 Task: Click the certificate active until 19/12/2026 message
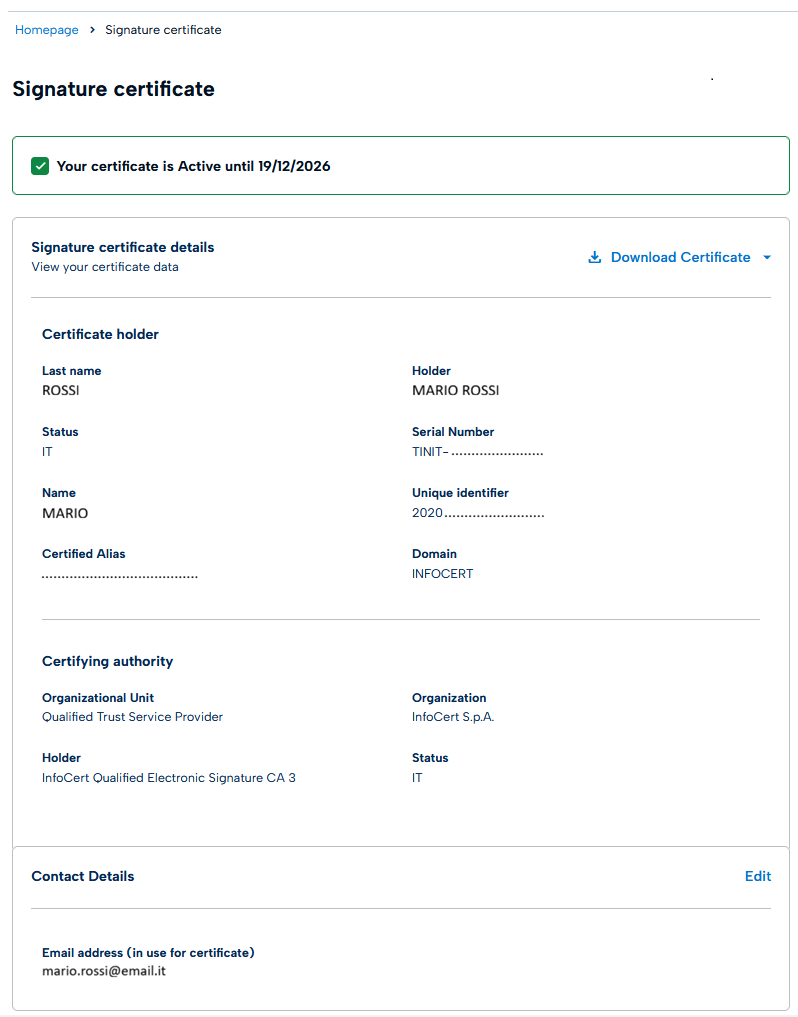pyautogui.click(x=193, y=166)
